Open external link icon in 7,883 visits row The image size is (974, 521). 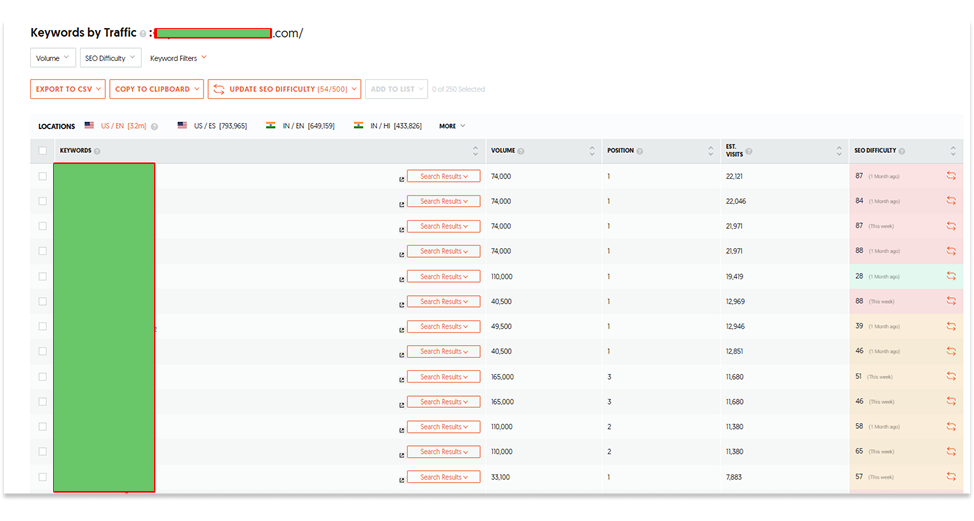[x=401, y=480]
